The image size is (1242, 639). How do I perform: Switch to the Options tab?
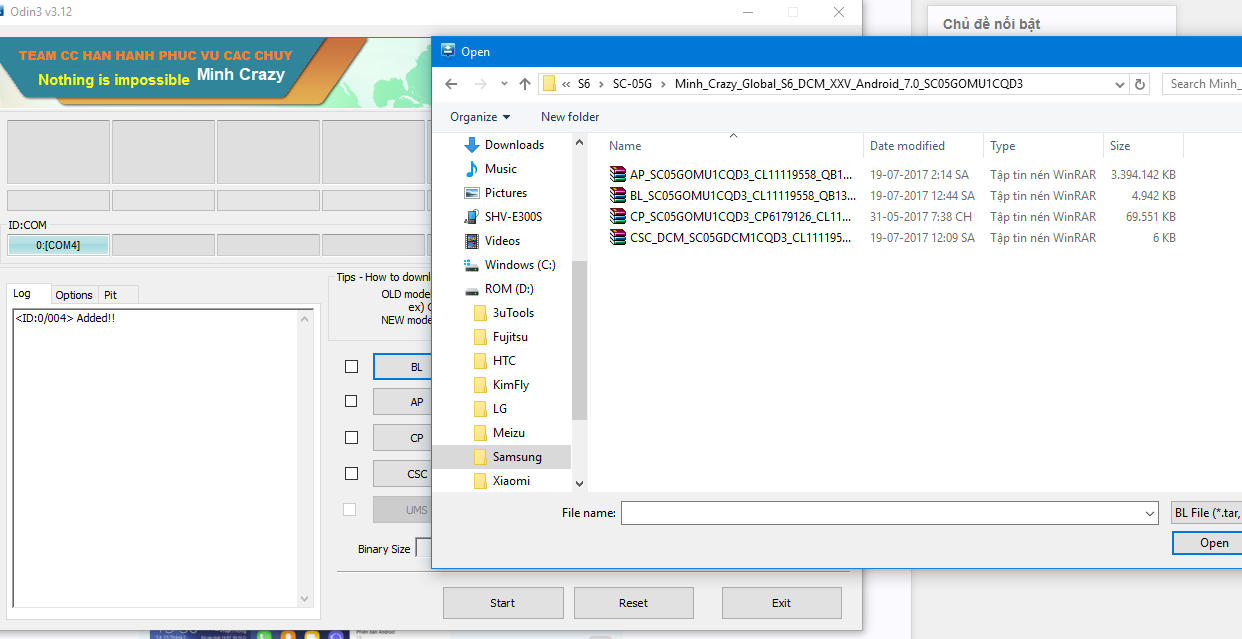pos(74,295)
